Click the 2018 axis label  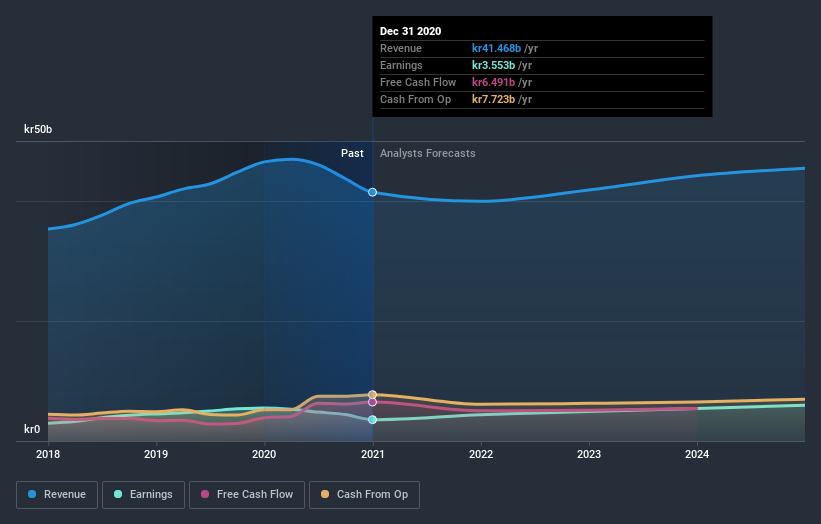point(48,454)
